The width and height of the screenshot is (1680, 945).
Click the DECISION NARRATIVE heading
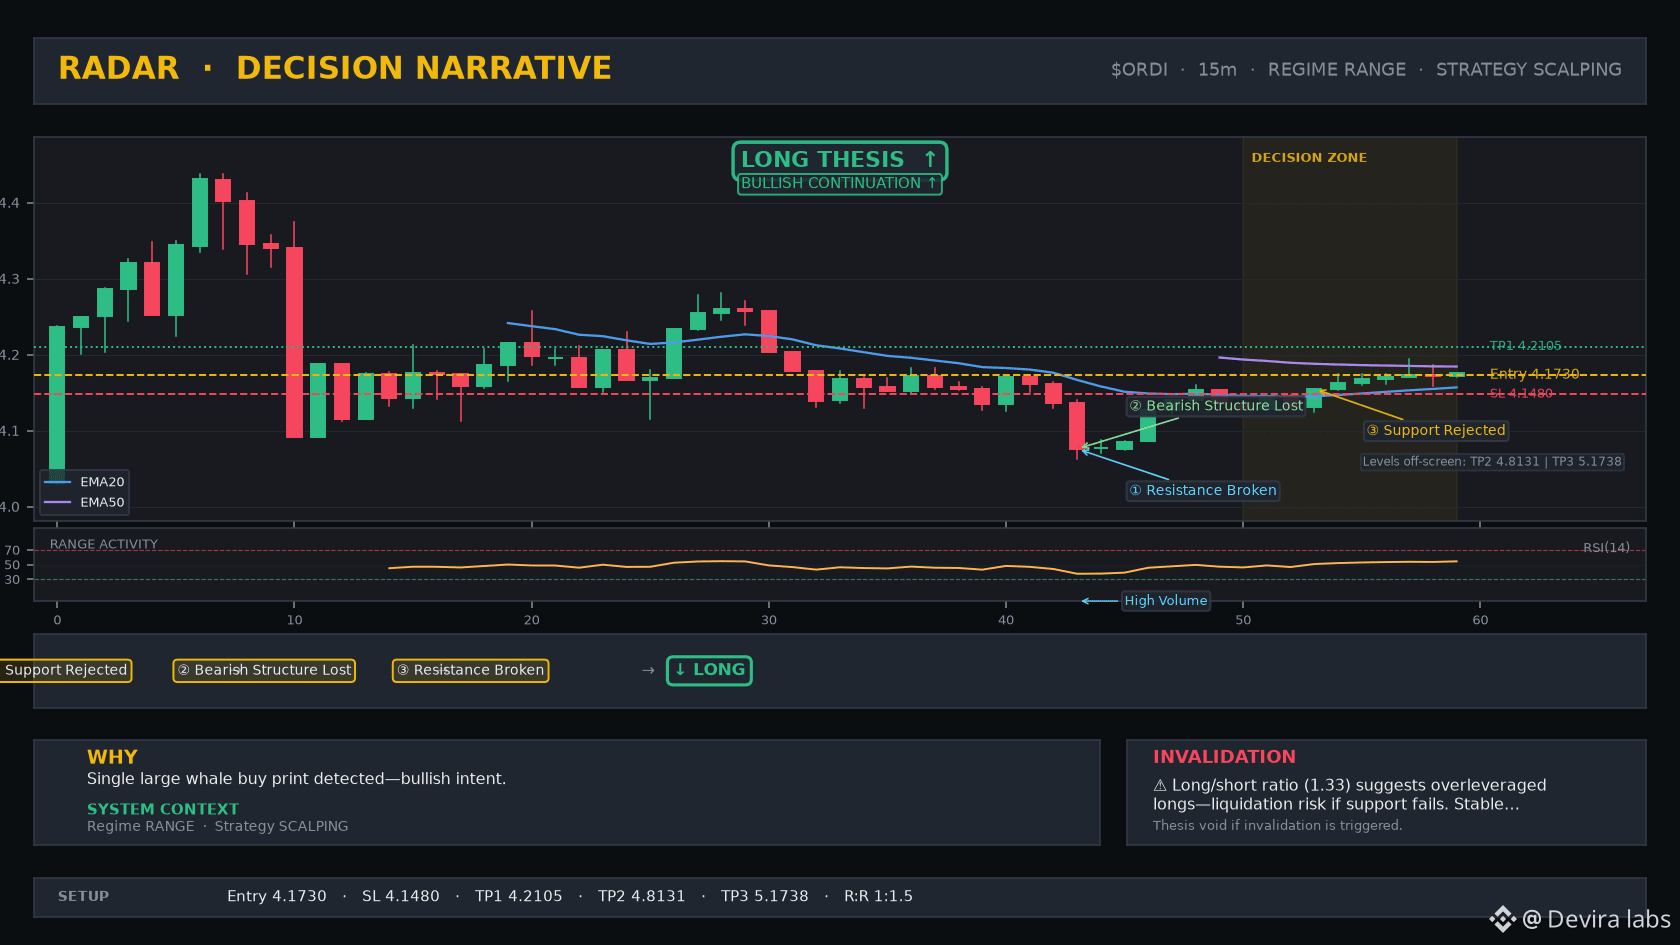[424, 68]
